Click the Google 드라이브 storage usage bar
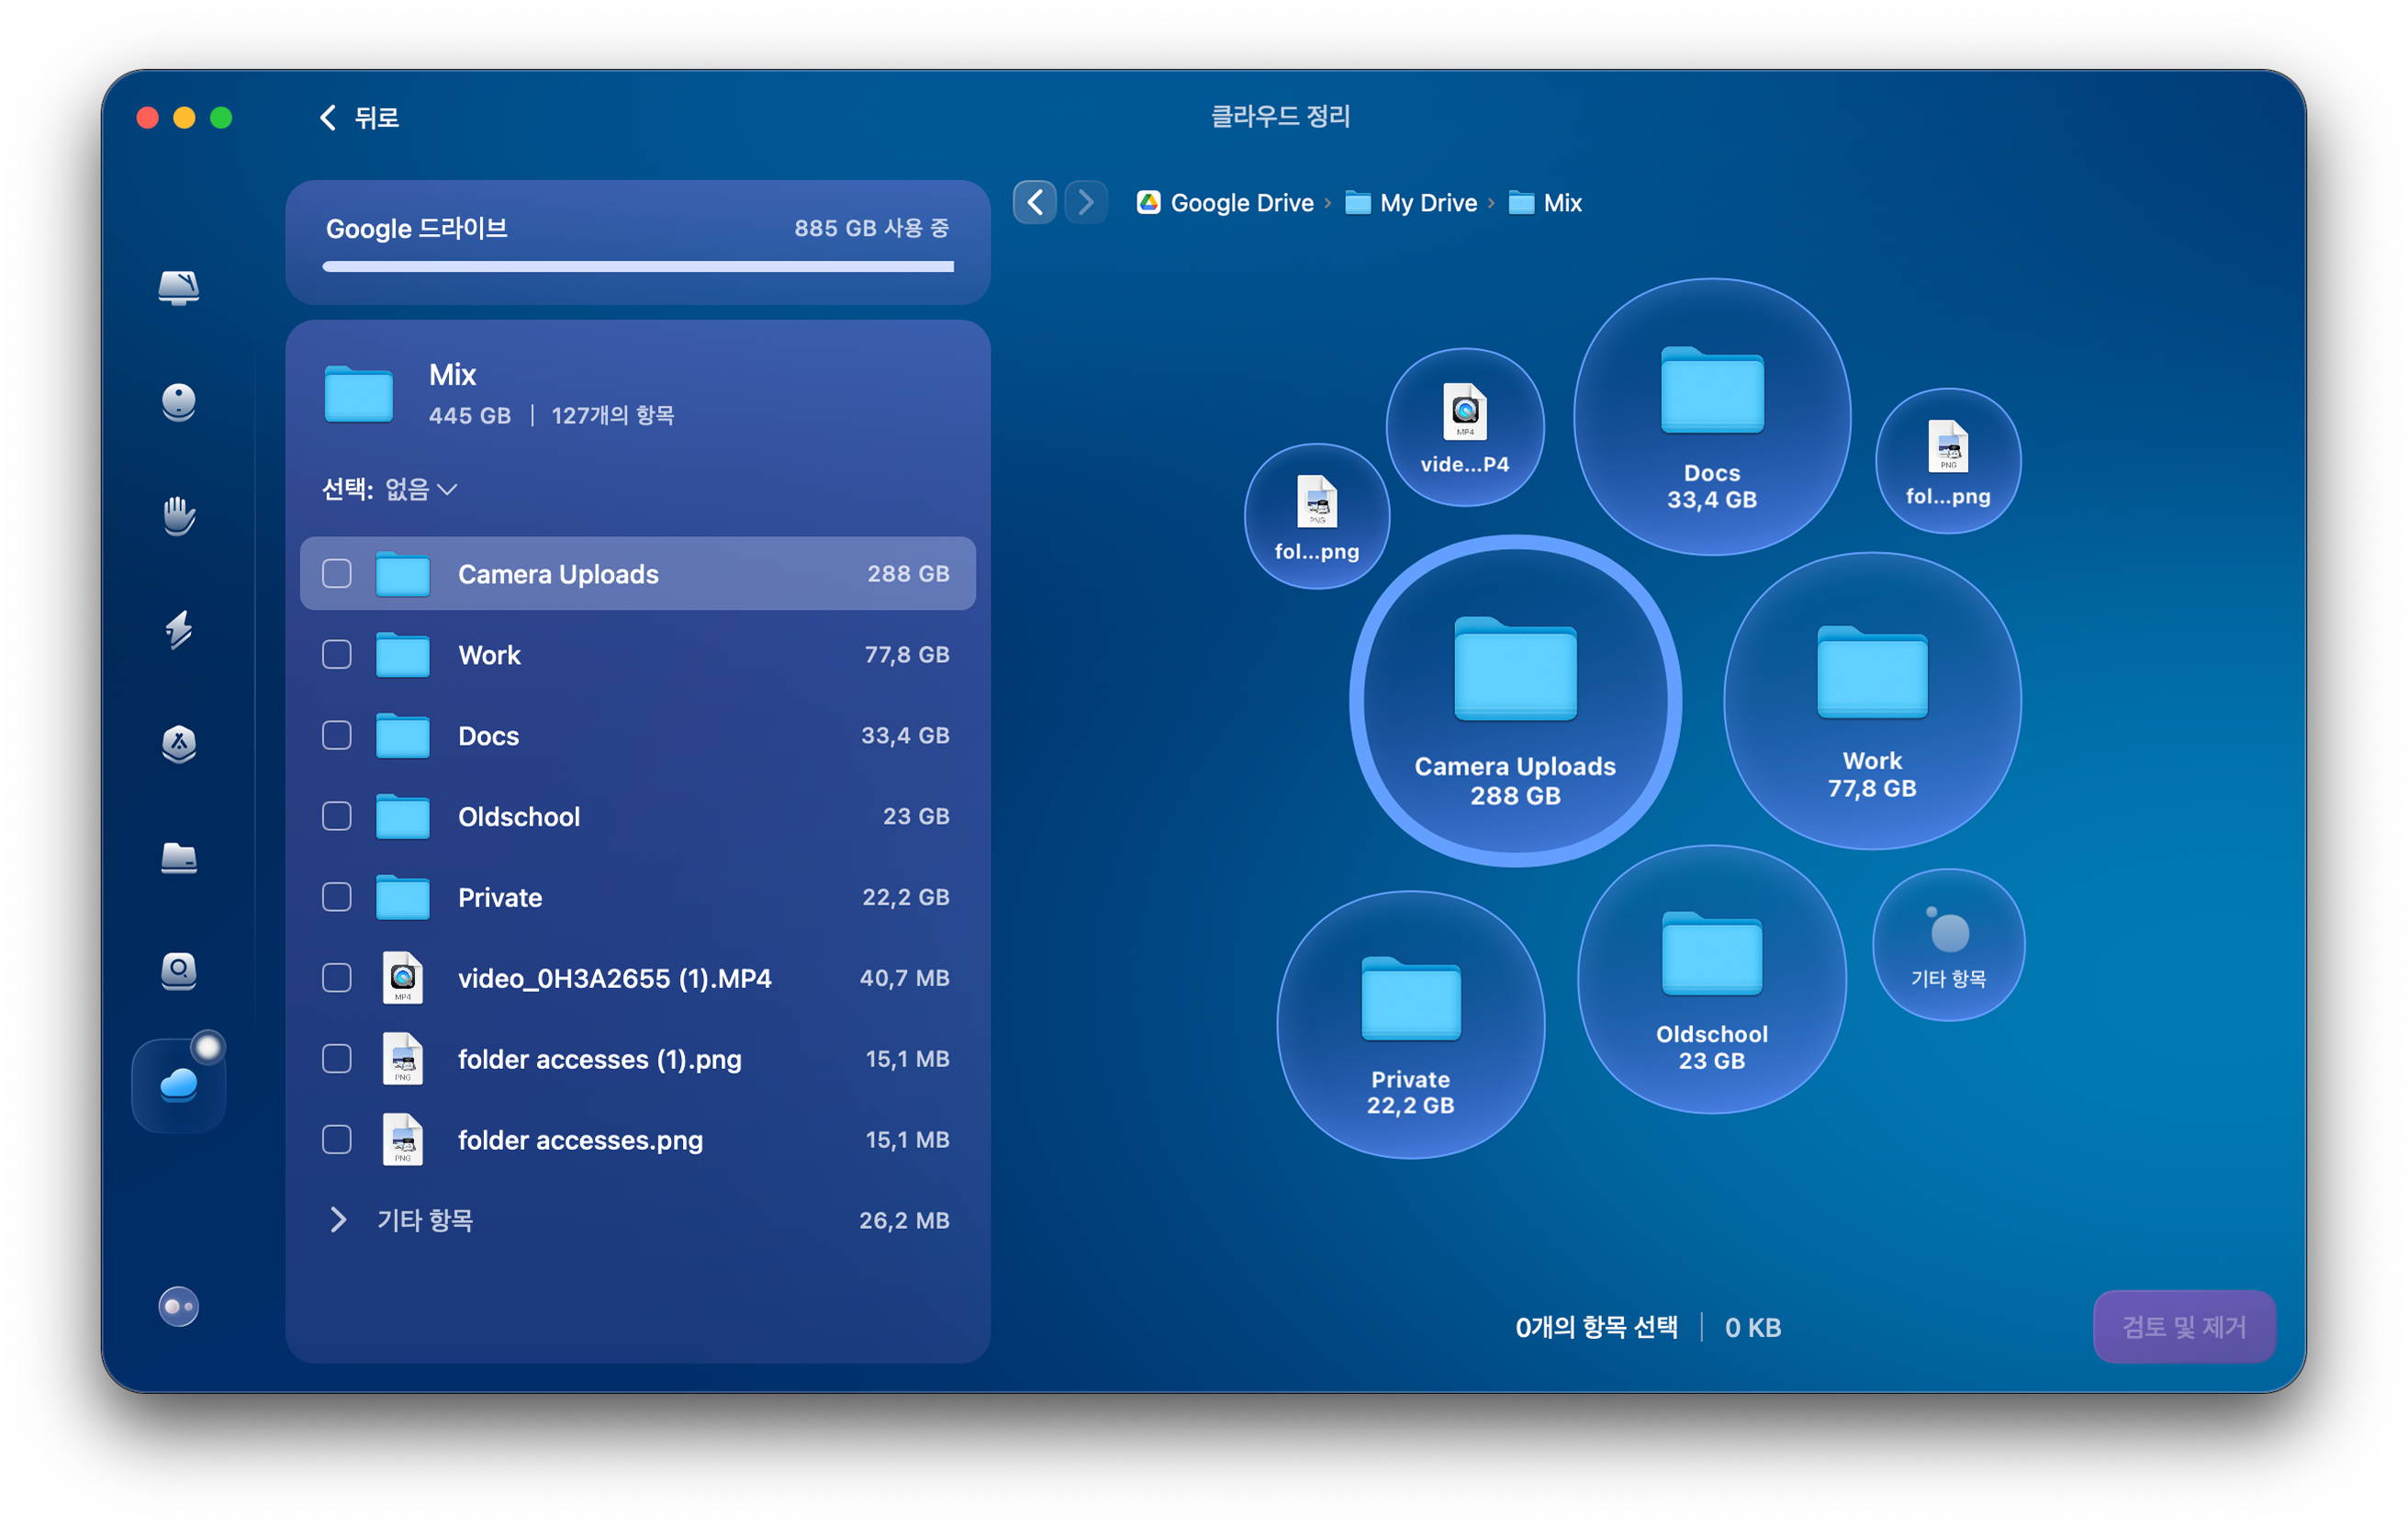The height and width of the screenshot is (1529, 2408). (637, 266)
